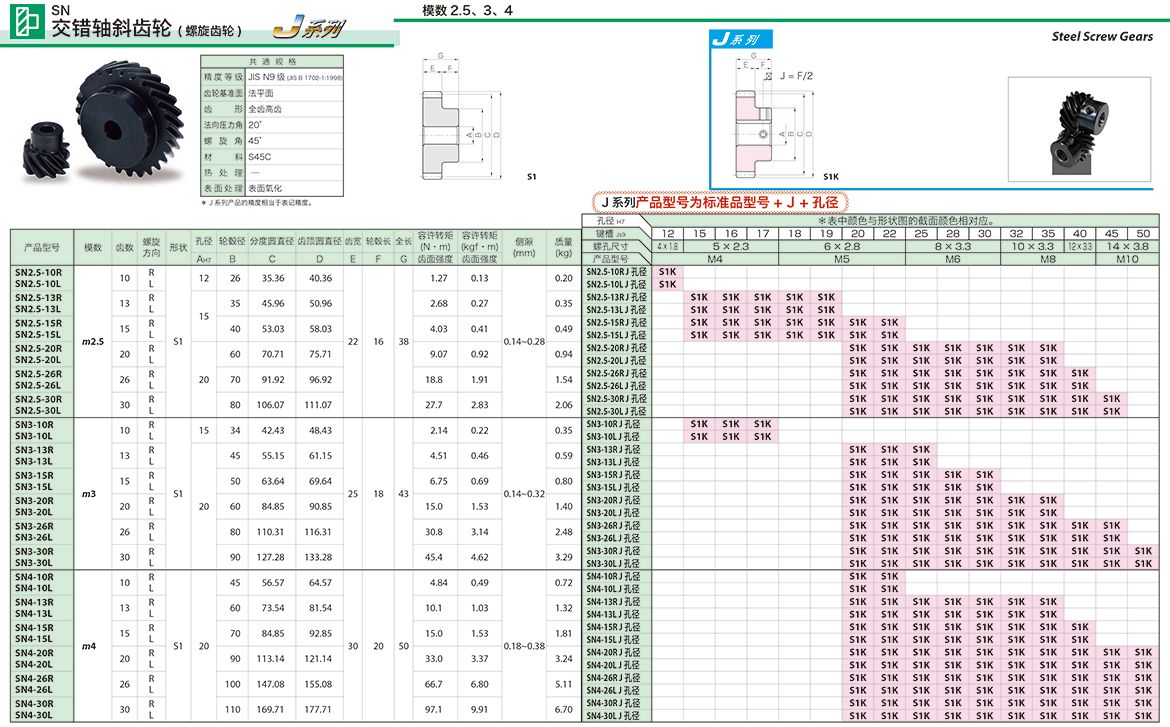Click the S45C material value in spec table

260,157
